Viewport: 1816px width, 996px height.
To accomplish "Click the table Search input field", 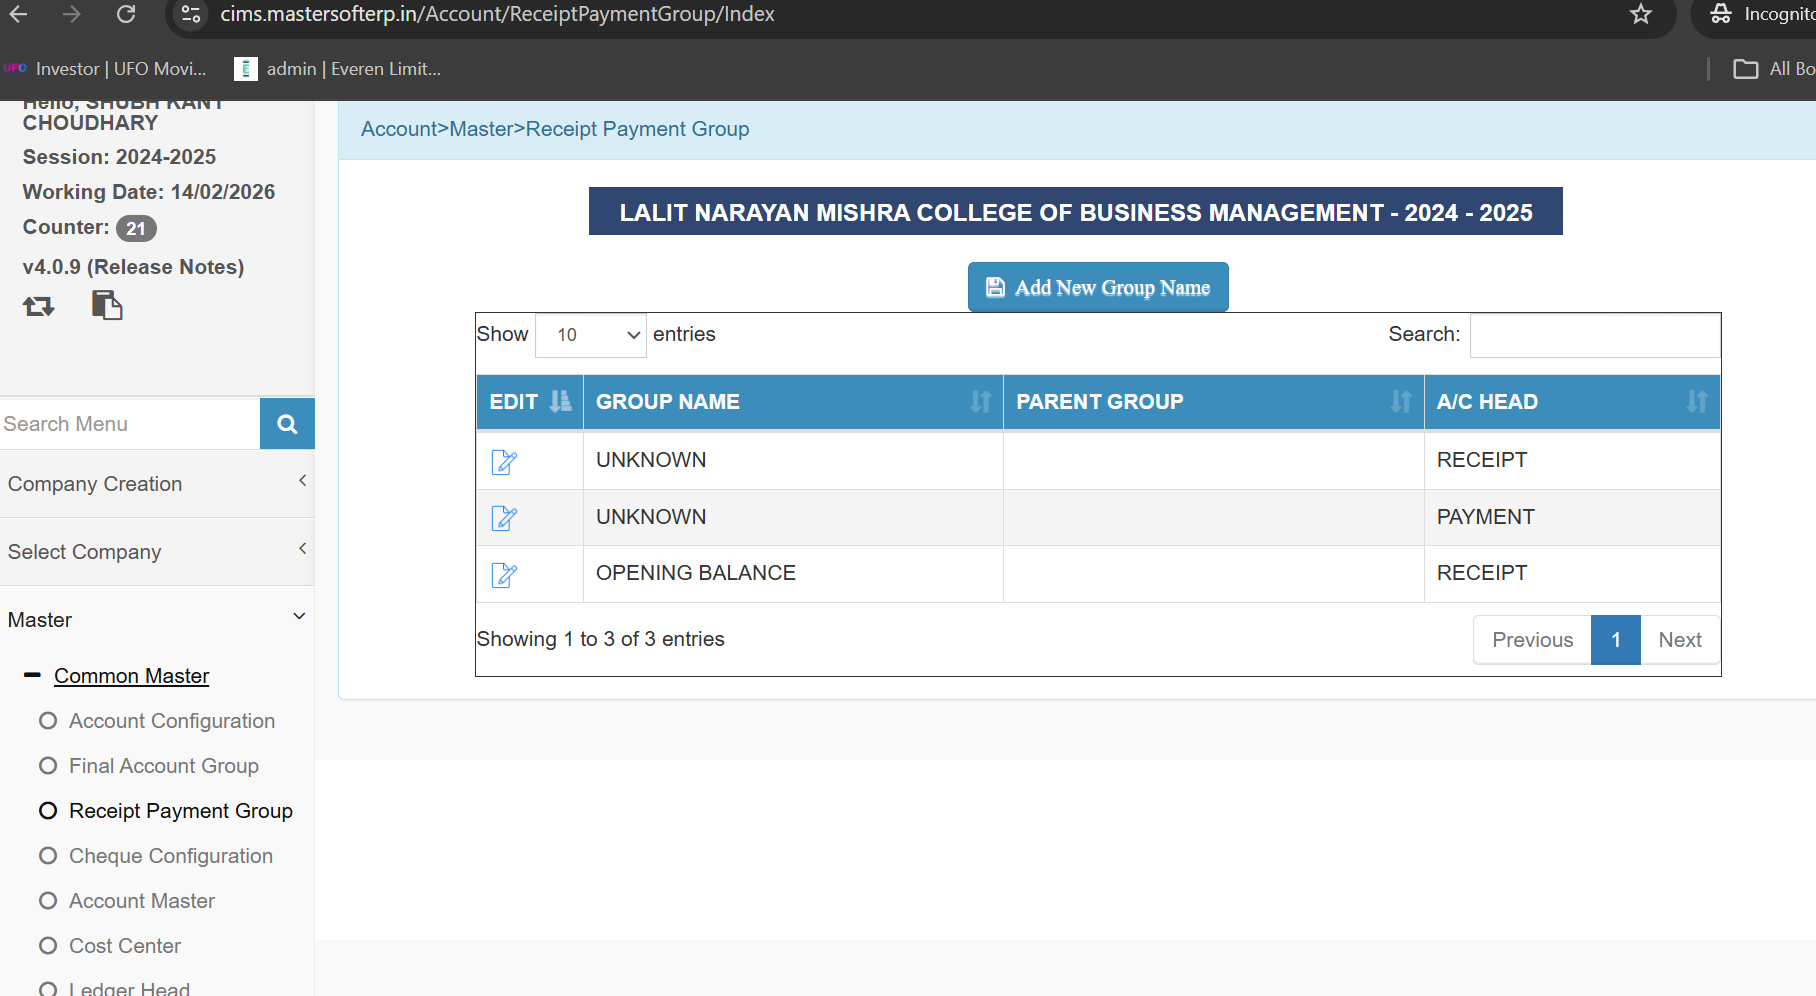I will click(x=1594, y=335).
